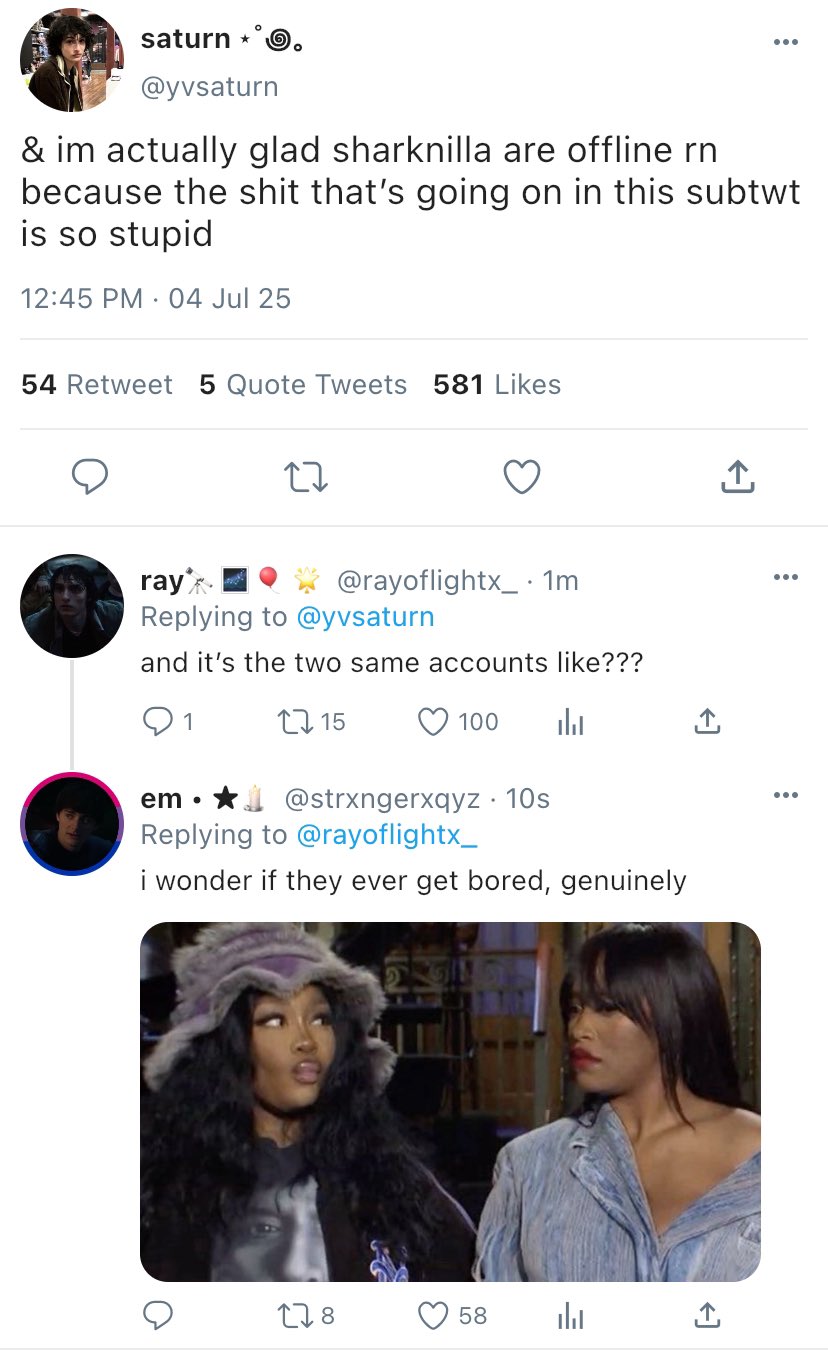The image size is (828, 1350).
Task: Open the 54 Retweet list
Action: (x=97, y=385)
